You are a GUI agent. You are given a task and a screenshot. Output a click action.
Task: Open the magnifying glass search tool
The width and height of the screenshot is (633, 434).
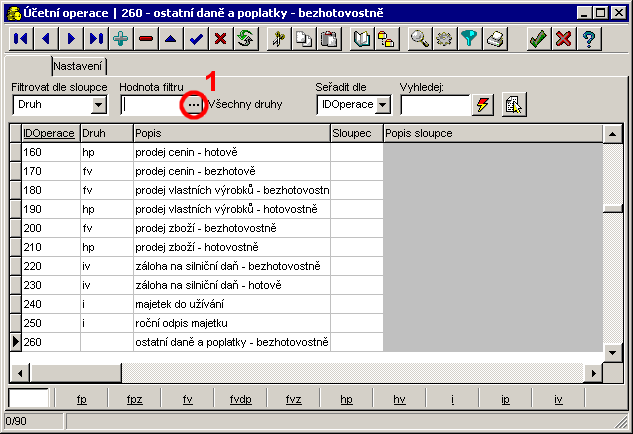coord(420,38)
